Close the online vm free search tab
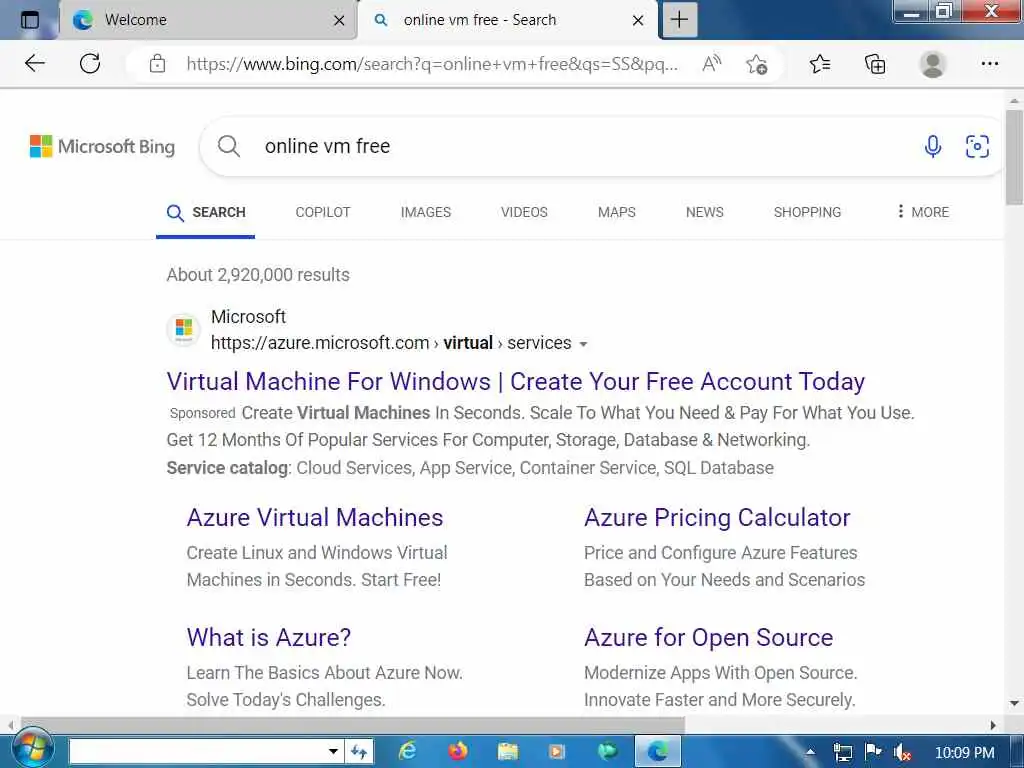The height and width of the screenshot is (768, 1024). 638,21
